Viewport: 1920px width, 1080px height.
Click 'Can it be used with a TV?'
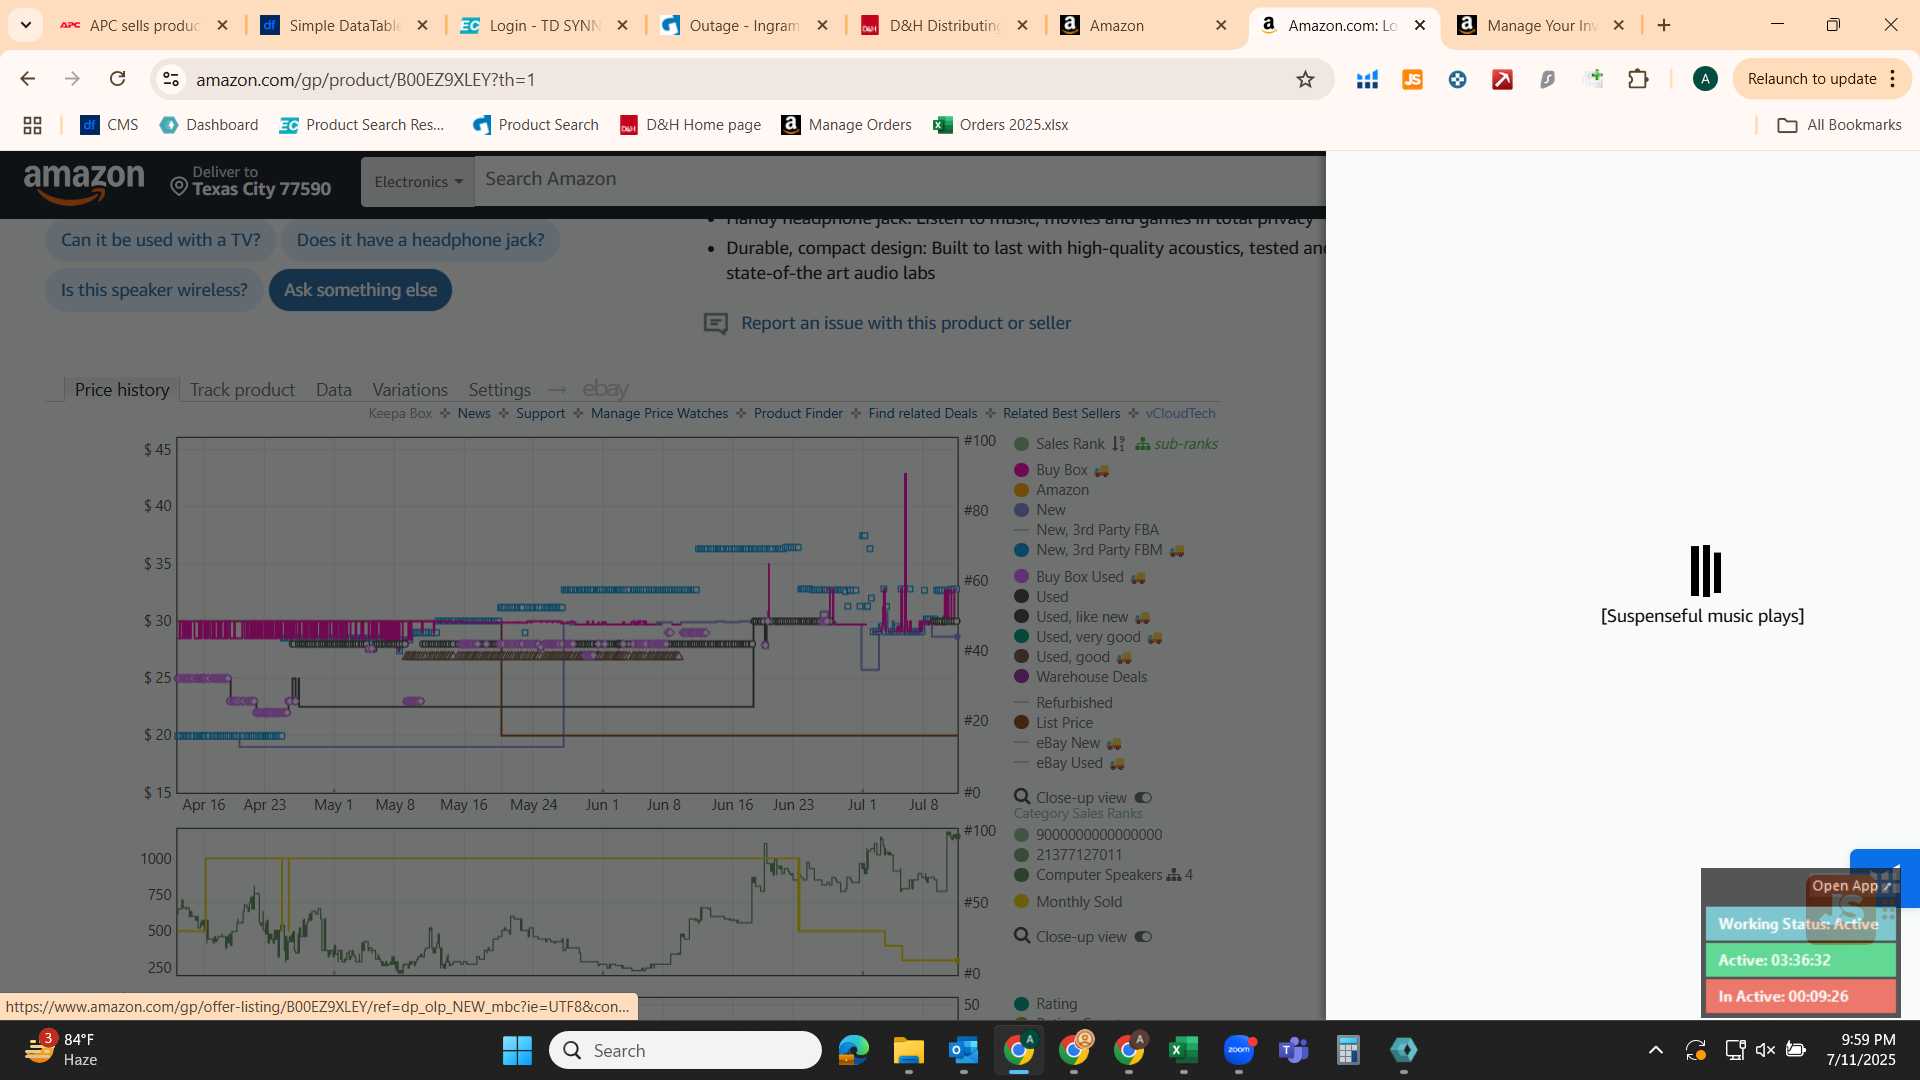(x=160, y=240)
